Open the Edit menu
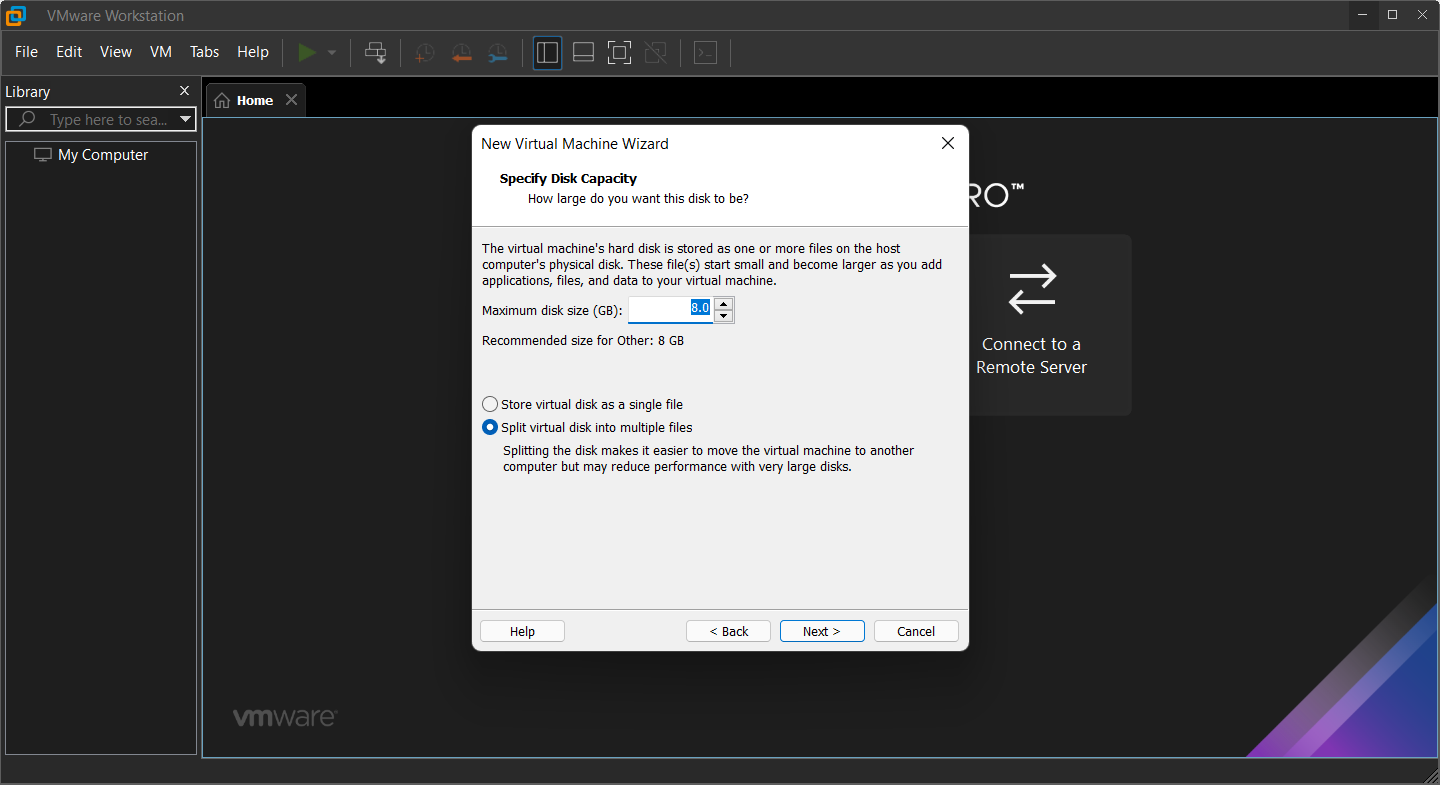The width and height of the screenshot is (1440, 785). pos(69,52)
